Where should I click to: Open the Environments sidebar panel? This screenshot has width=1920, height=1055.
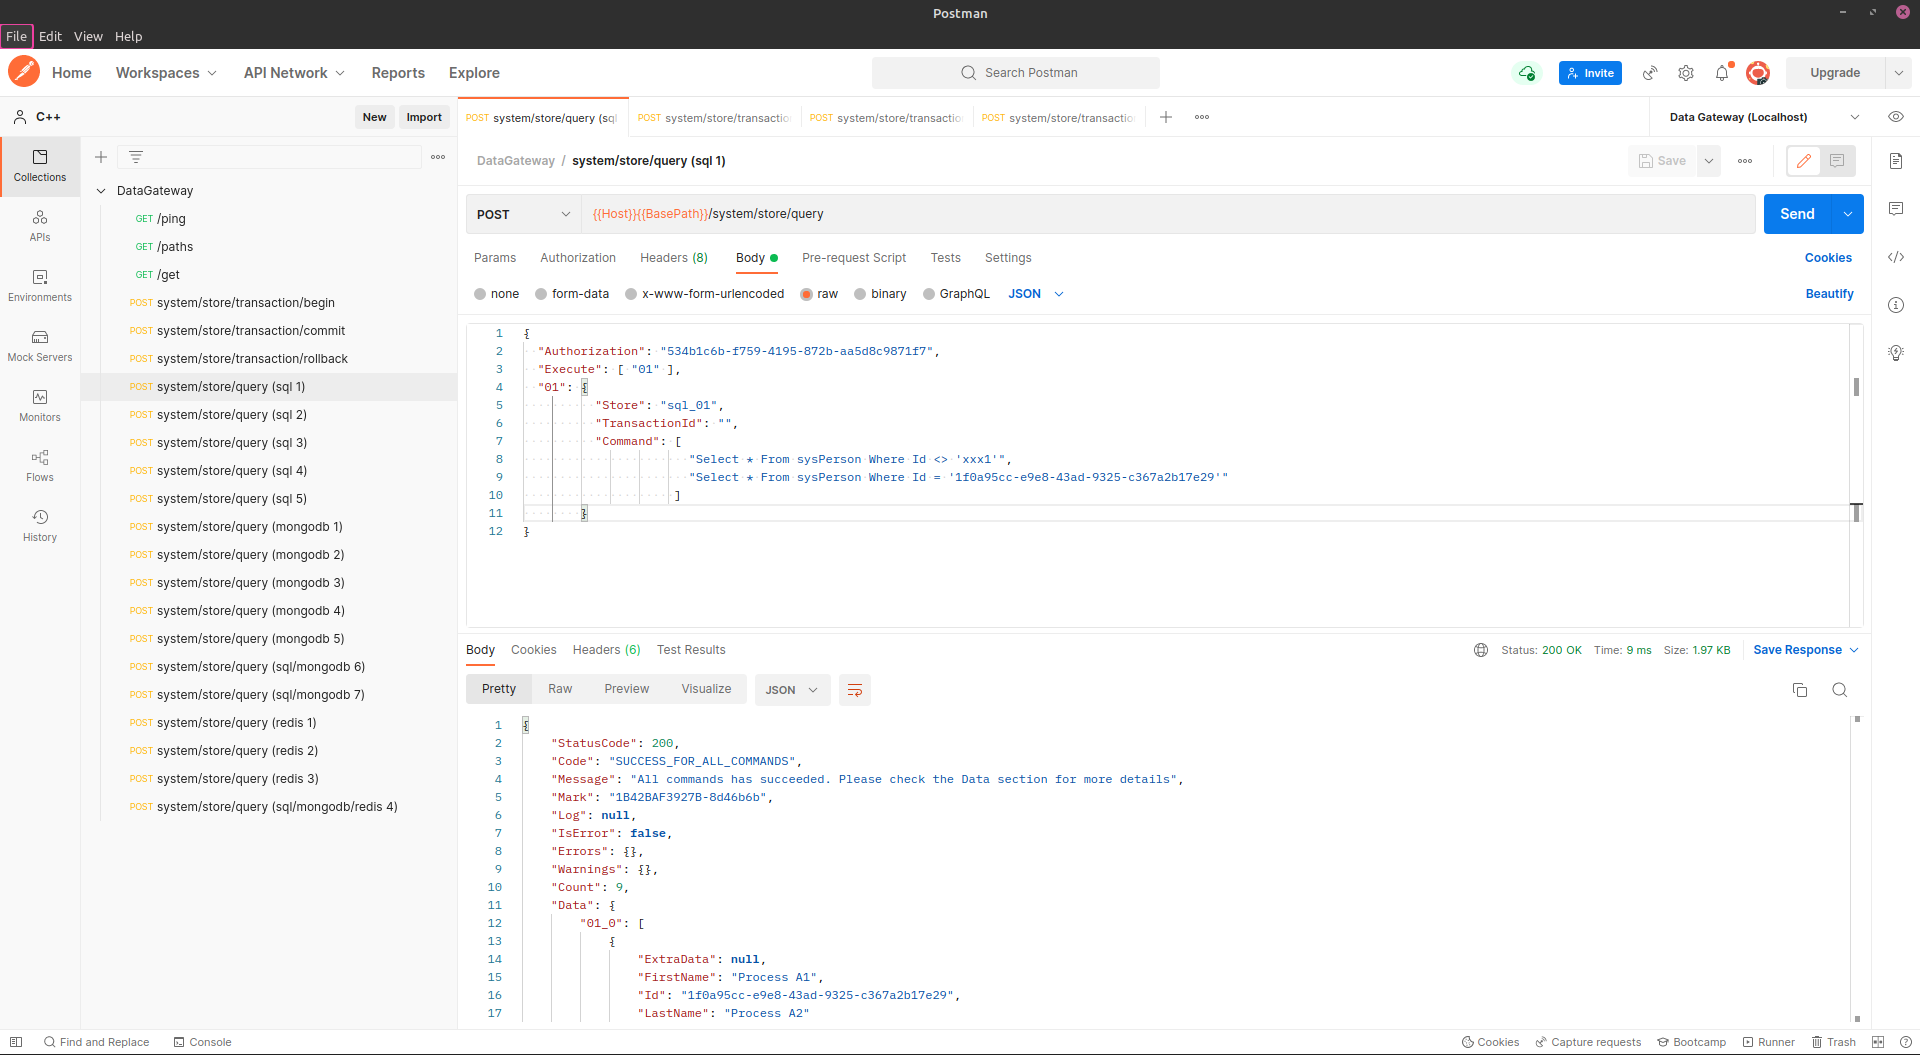[40, 286]
